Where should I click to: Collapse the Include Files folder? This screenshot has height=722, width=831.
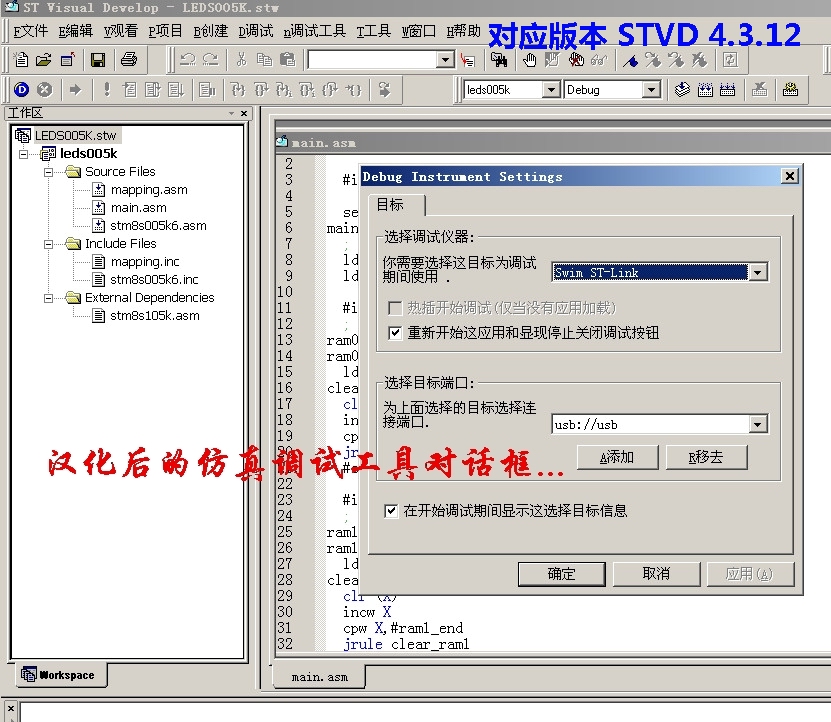(x=48, y=244)
